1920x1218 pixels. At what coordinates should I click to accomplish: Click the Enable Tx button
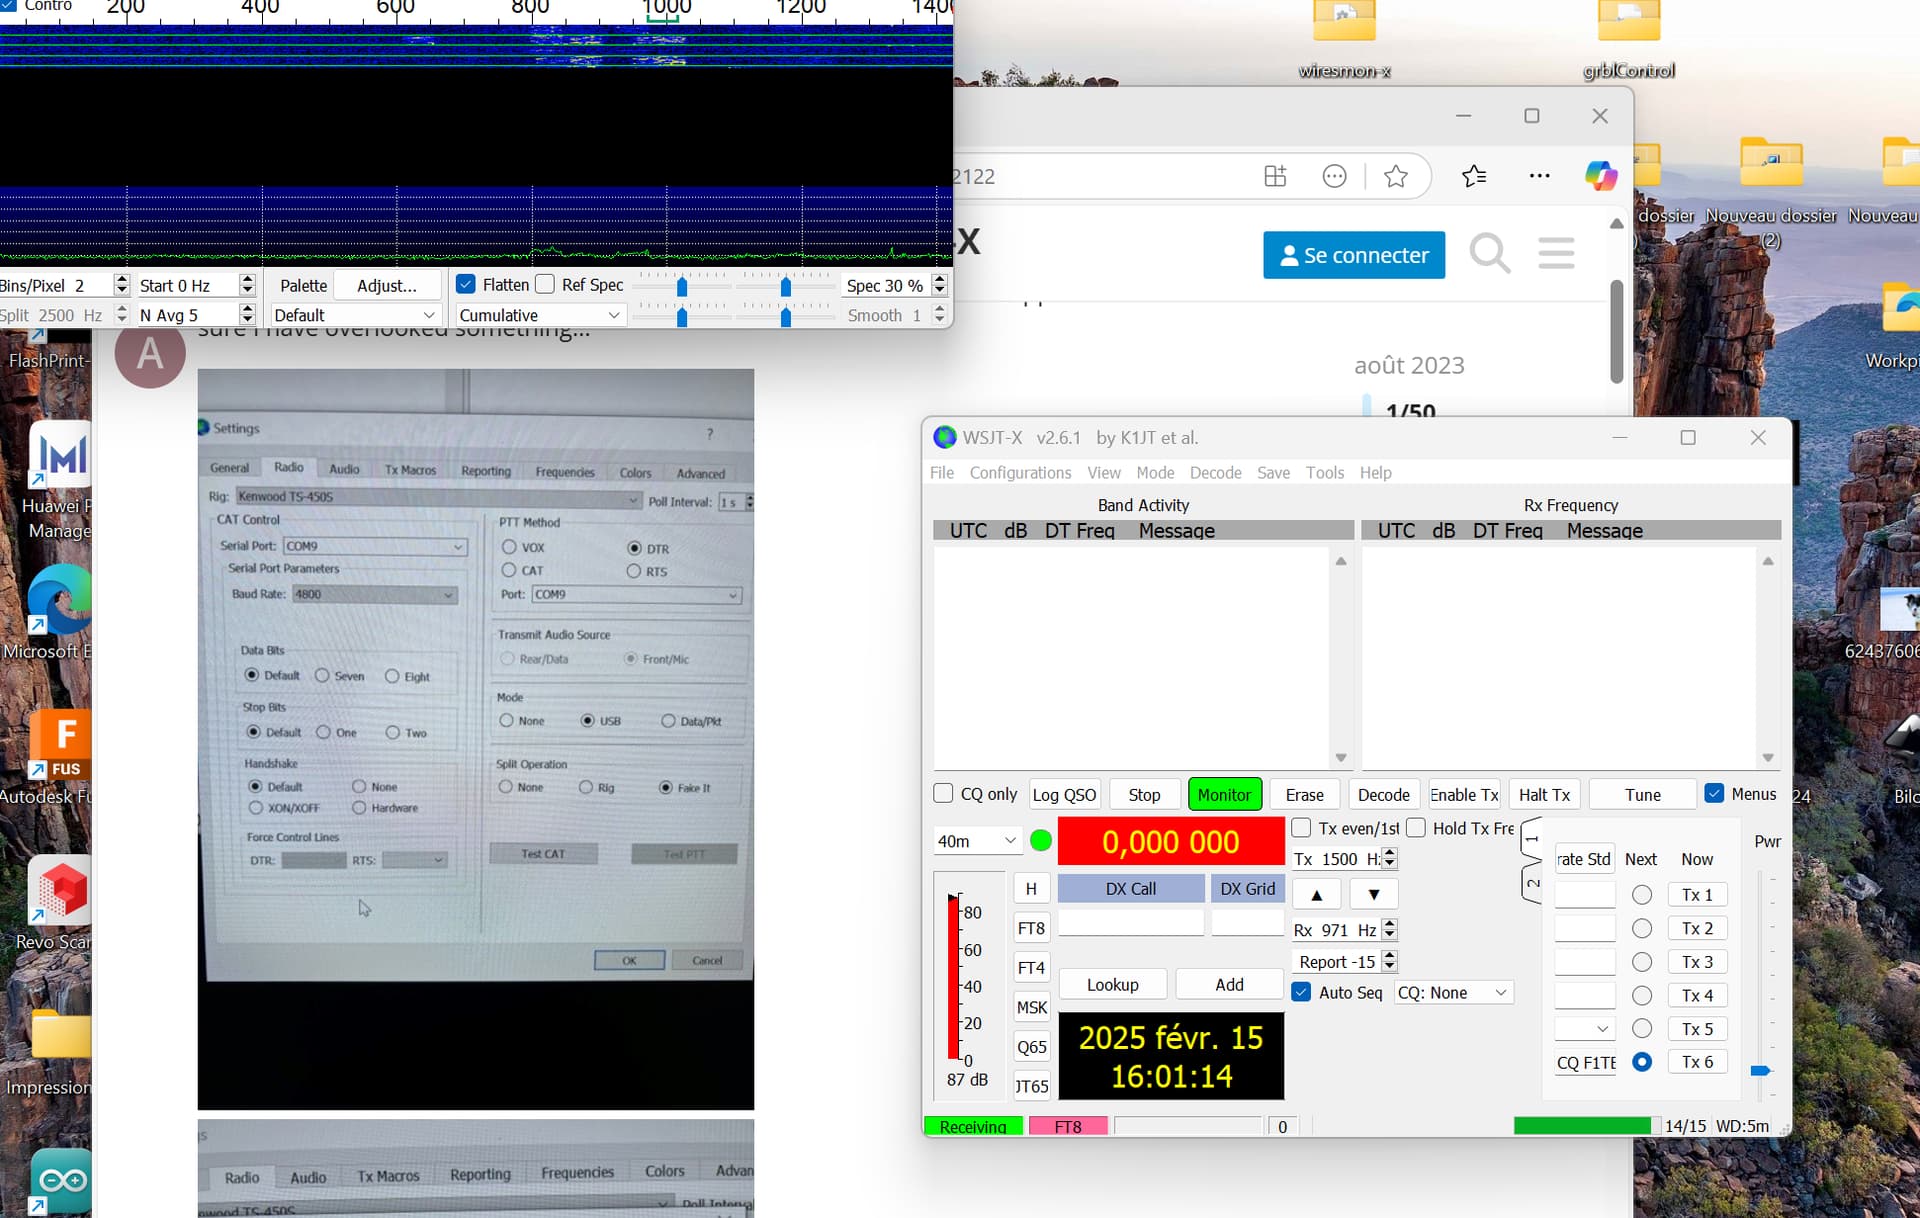point(1464,795)
